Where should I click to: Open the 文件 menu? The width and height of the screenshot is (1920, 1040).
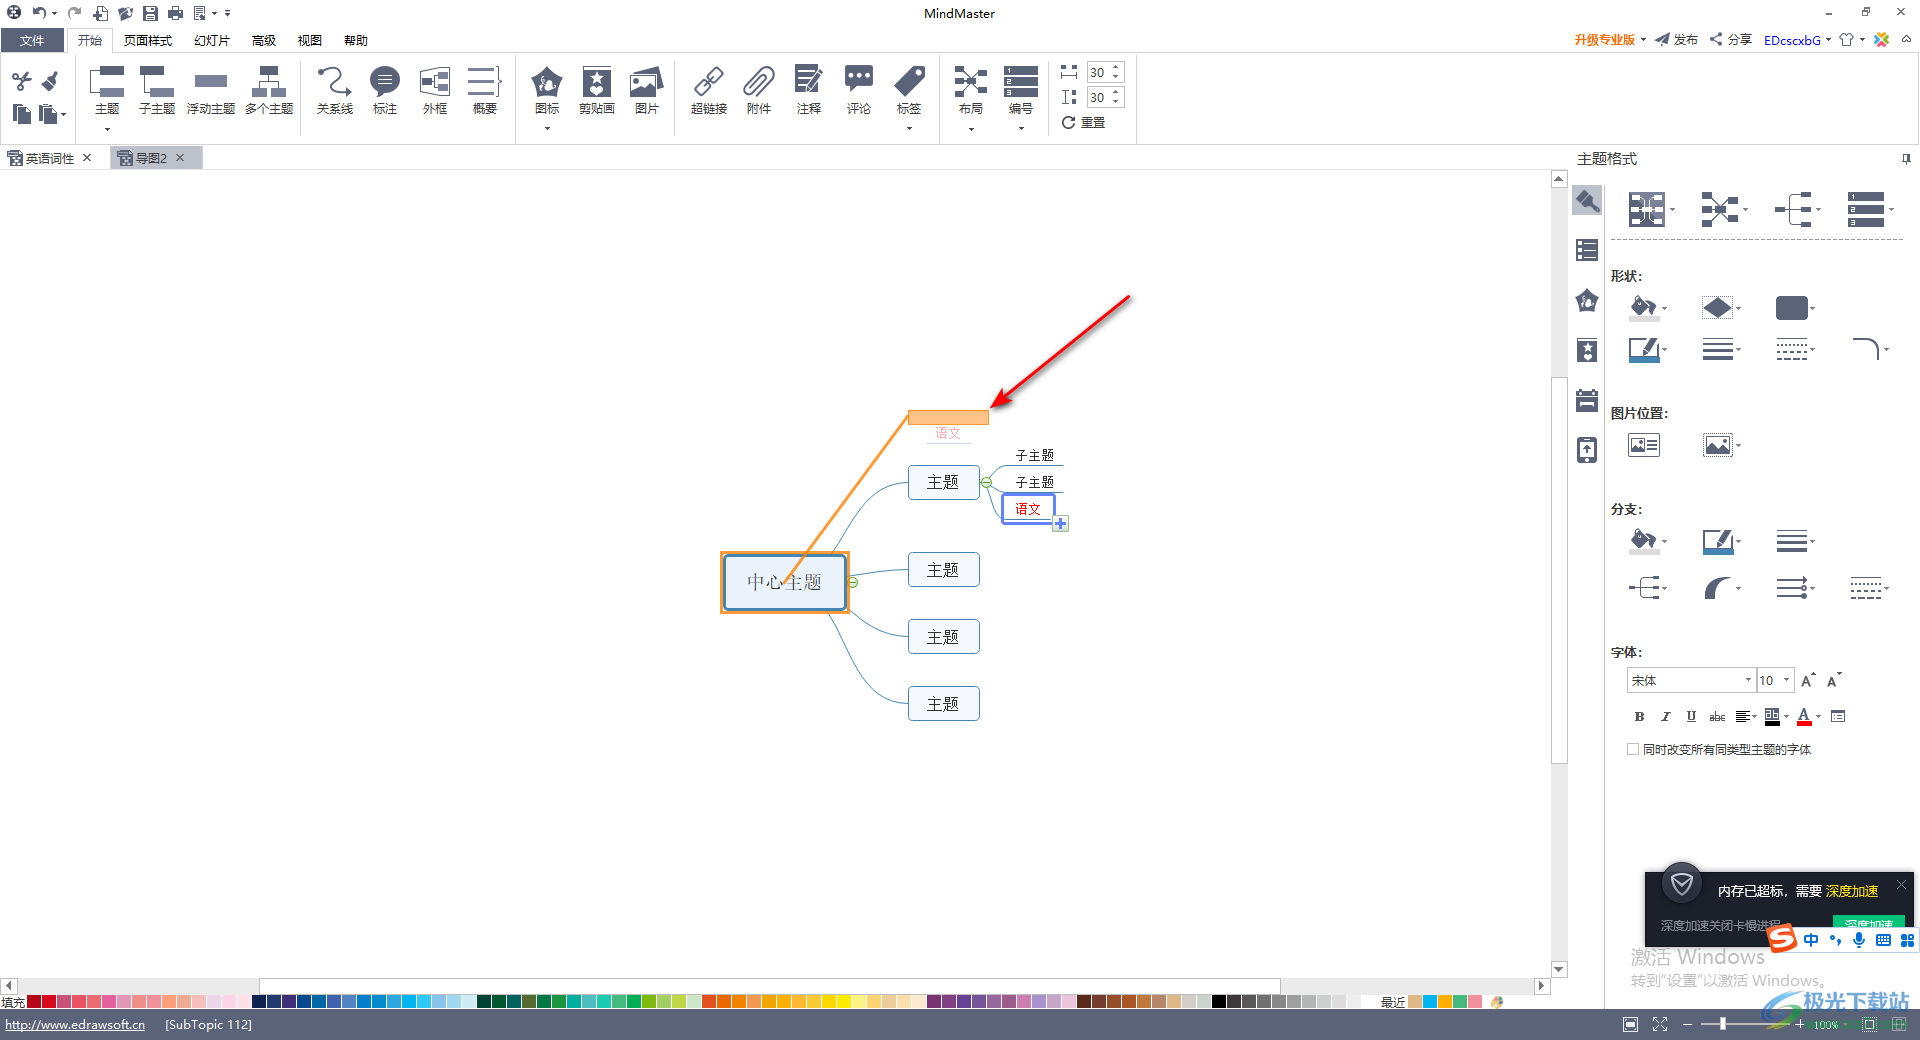(32, 40)
